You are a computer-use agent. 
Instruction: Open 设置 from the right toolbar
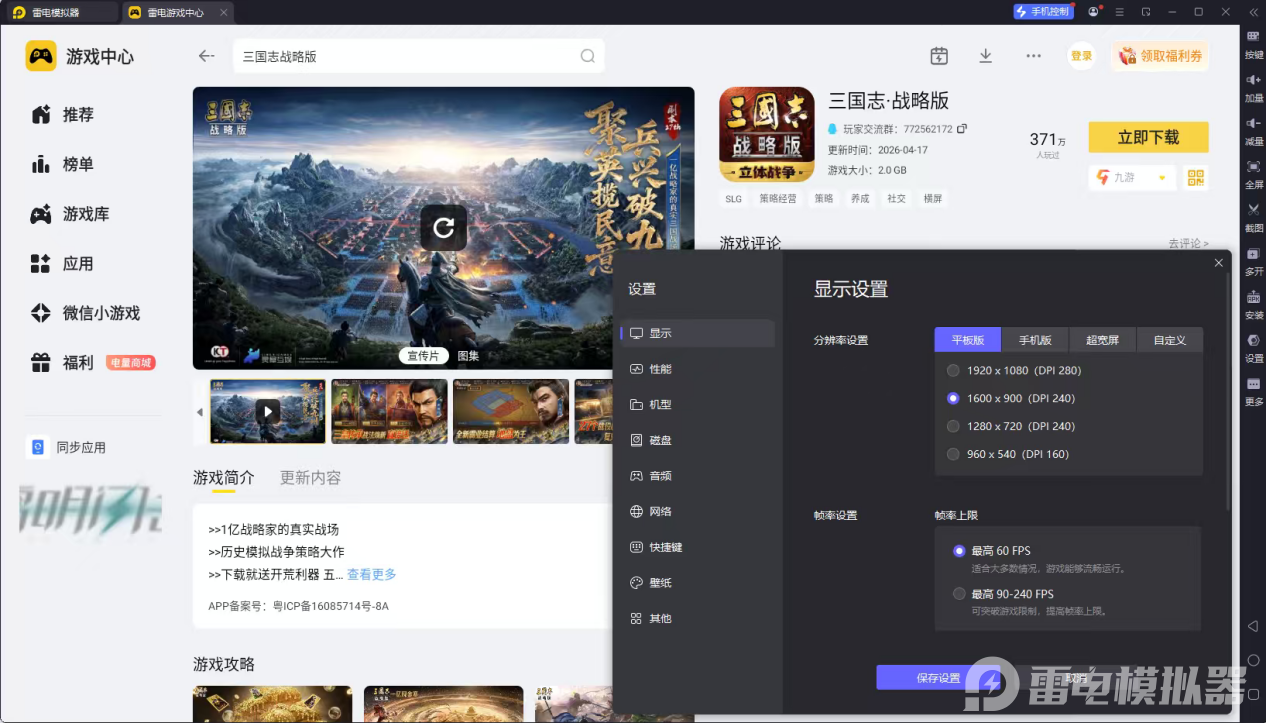point(1253,346)
